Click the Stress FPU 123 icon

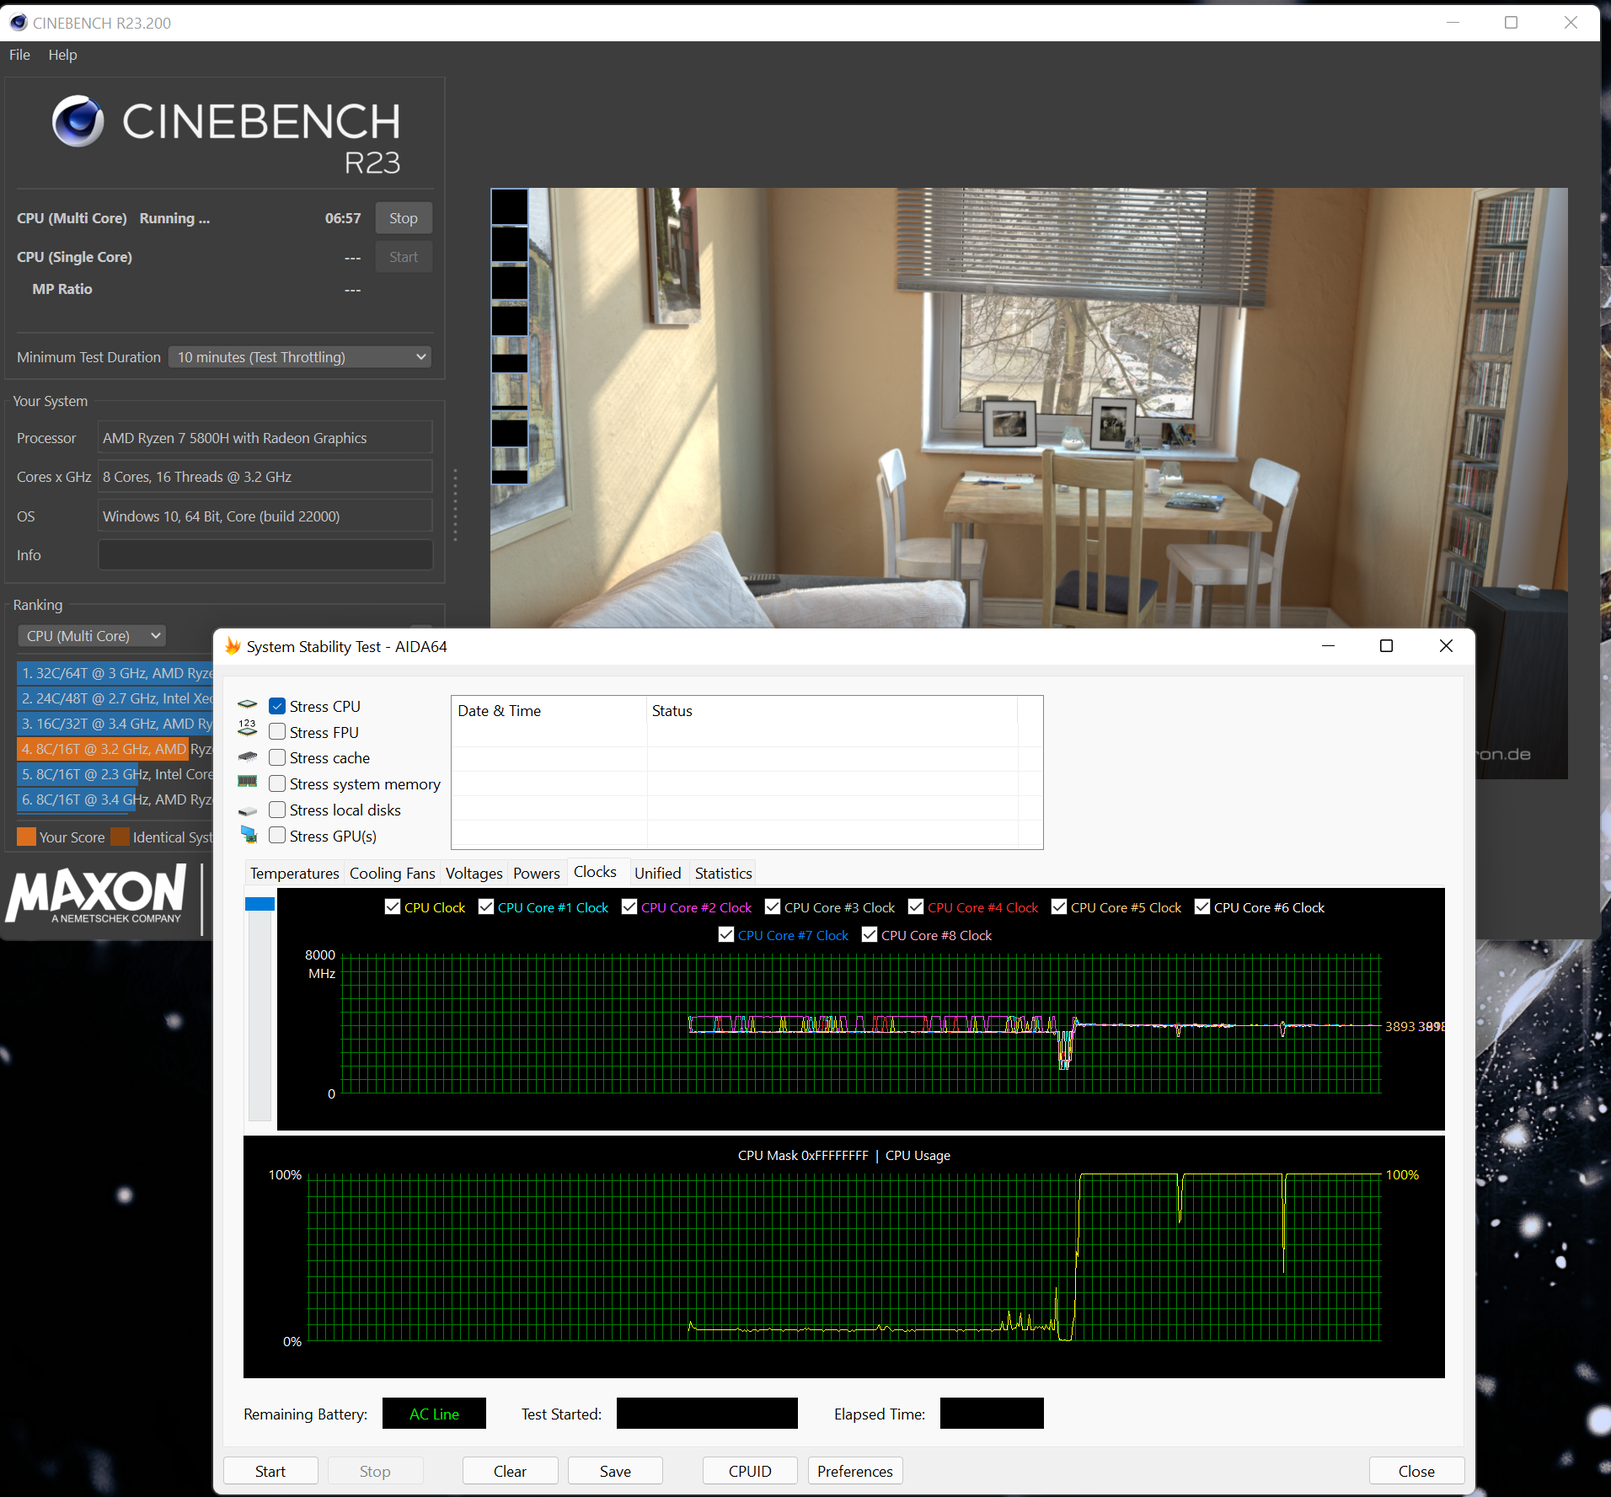click(248, 730)
